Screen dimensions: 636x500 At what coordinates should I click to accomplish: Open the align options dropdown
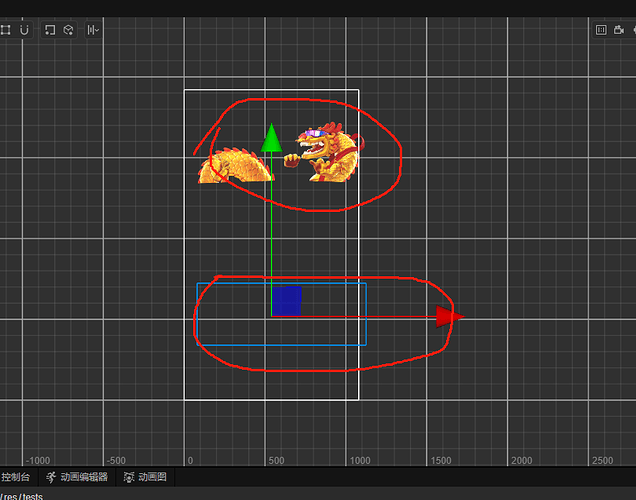coord(93,30)
